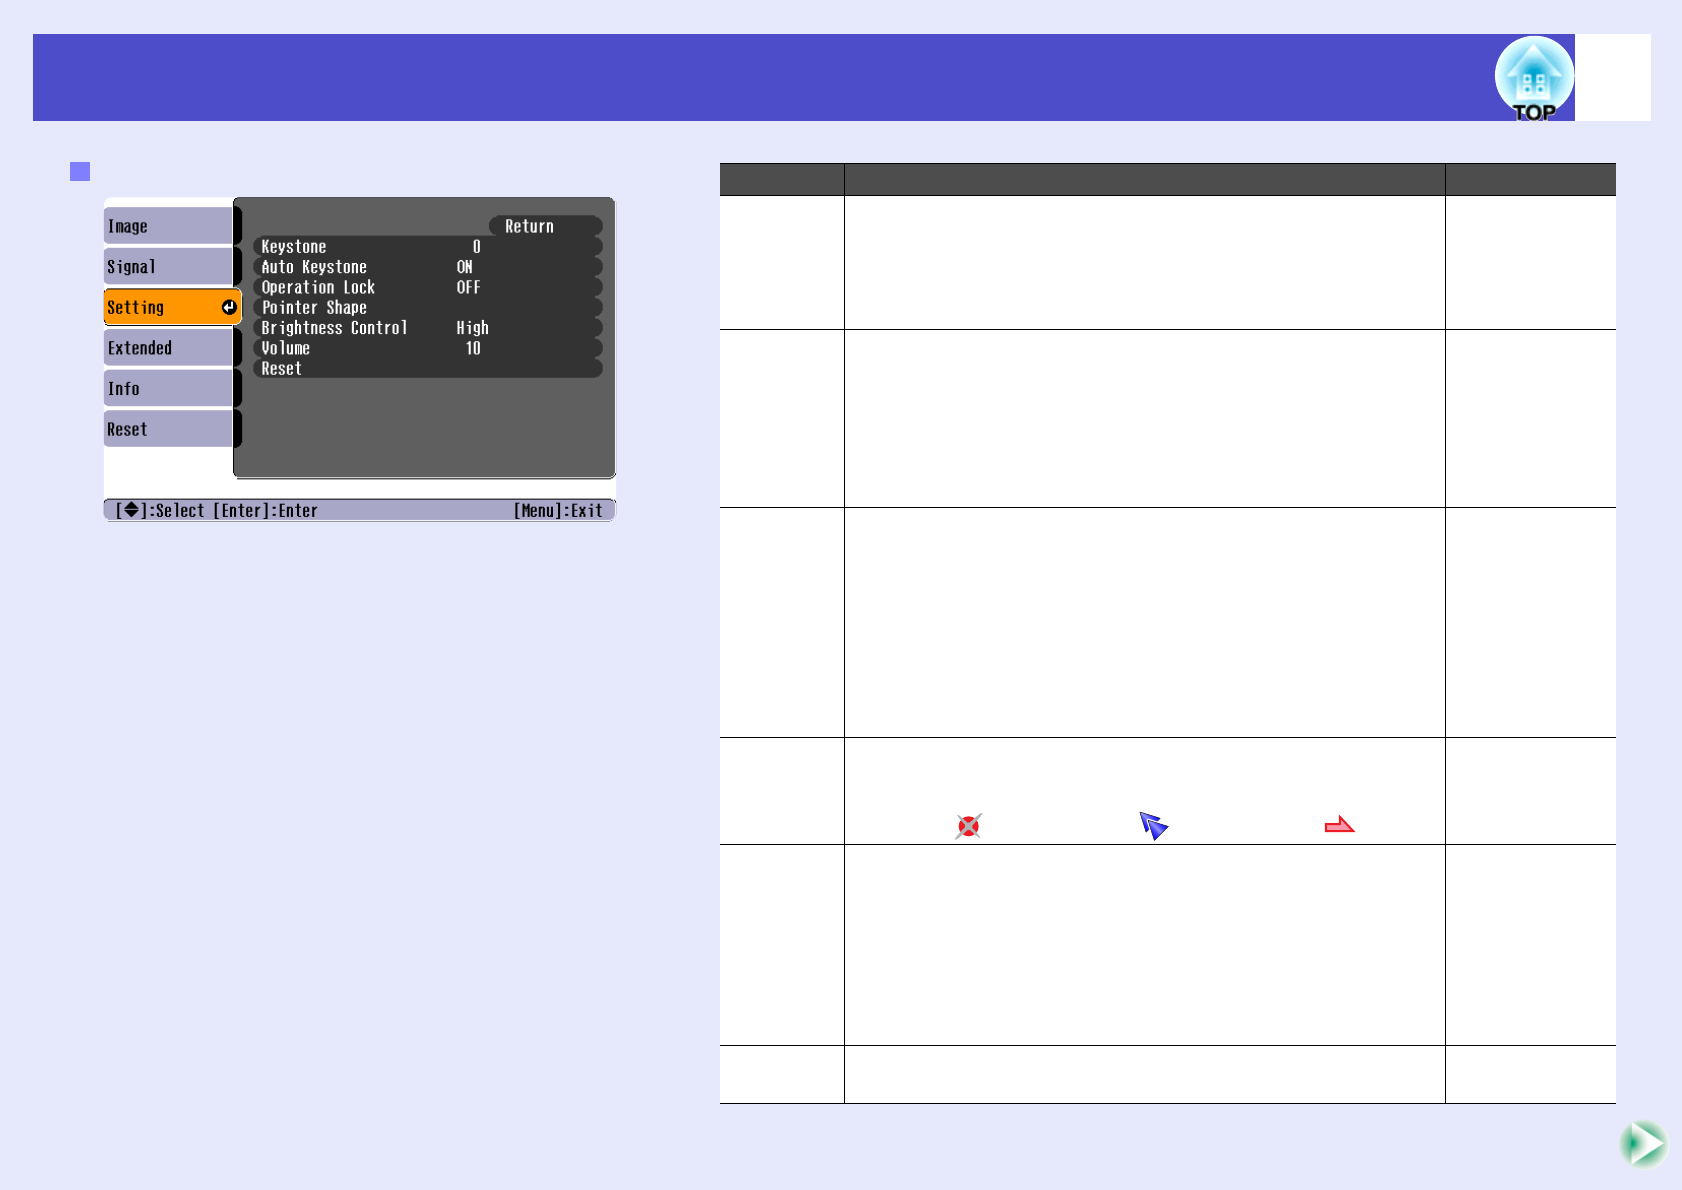
Task: Select the Volume menu entry
Action: [x=428, y=348]
